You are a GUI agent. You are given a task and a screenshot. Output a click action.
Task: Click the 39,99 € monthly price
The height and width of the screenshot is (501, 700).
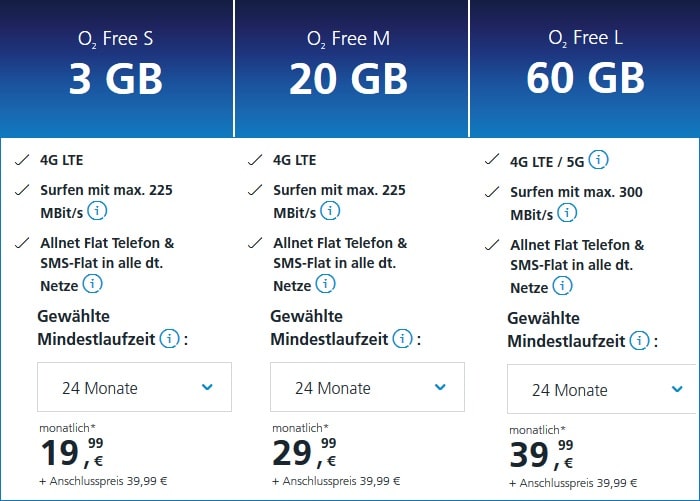pos(541,455)
